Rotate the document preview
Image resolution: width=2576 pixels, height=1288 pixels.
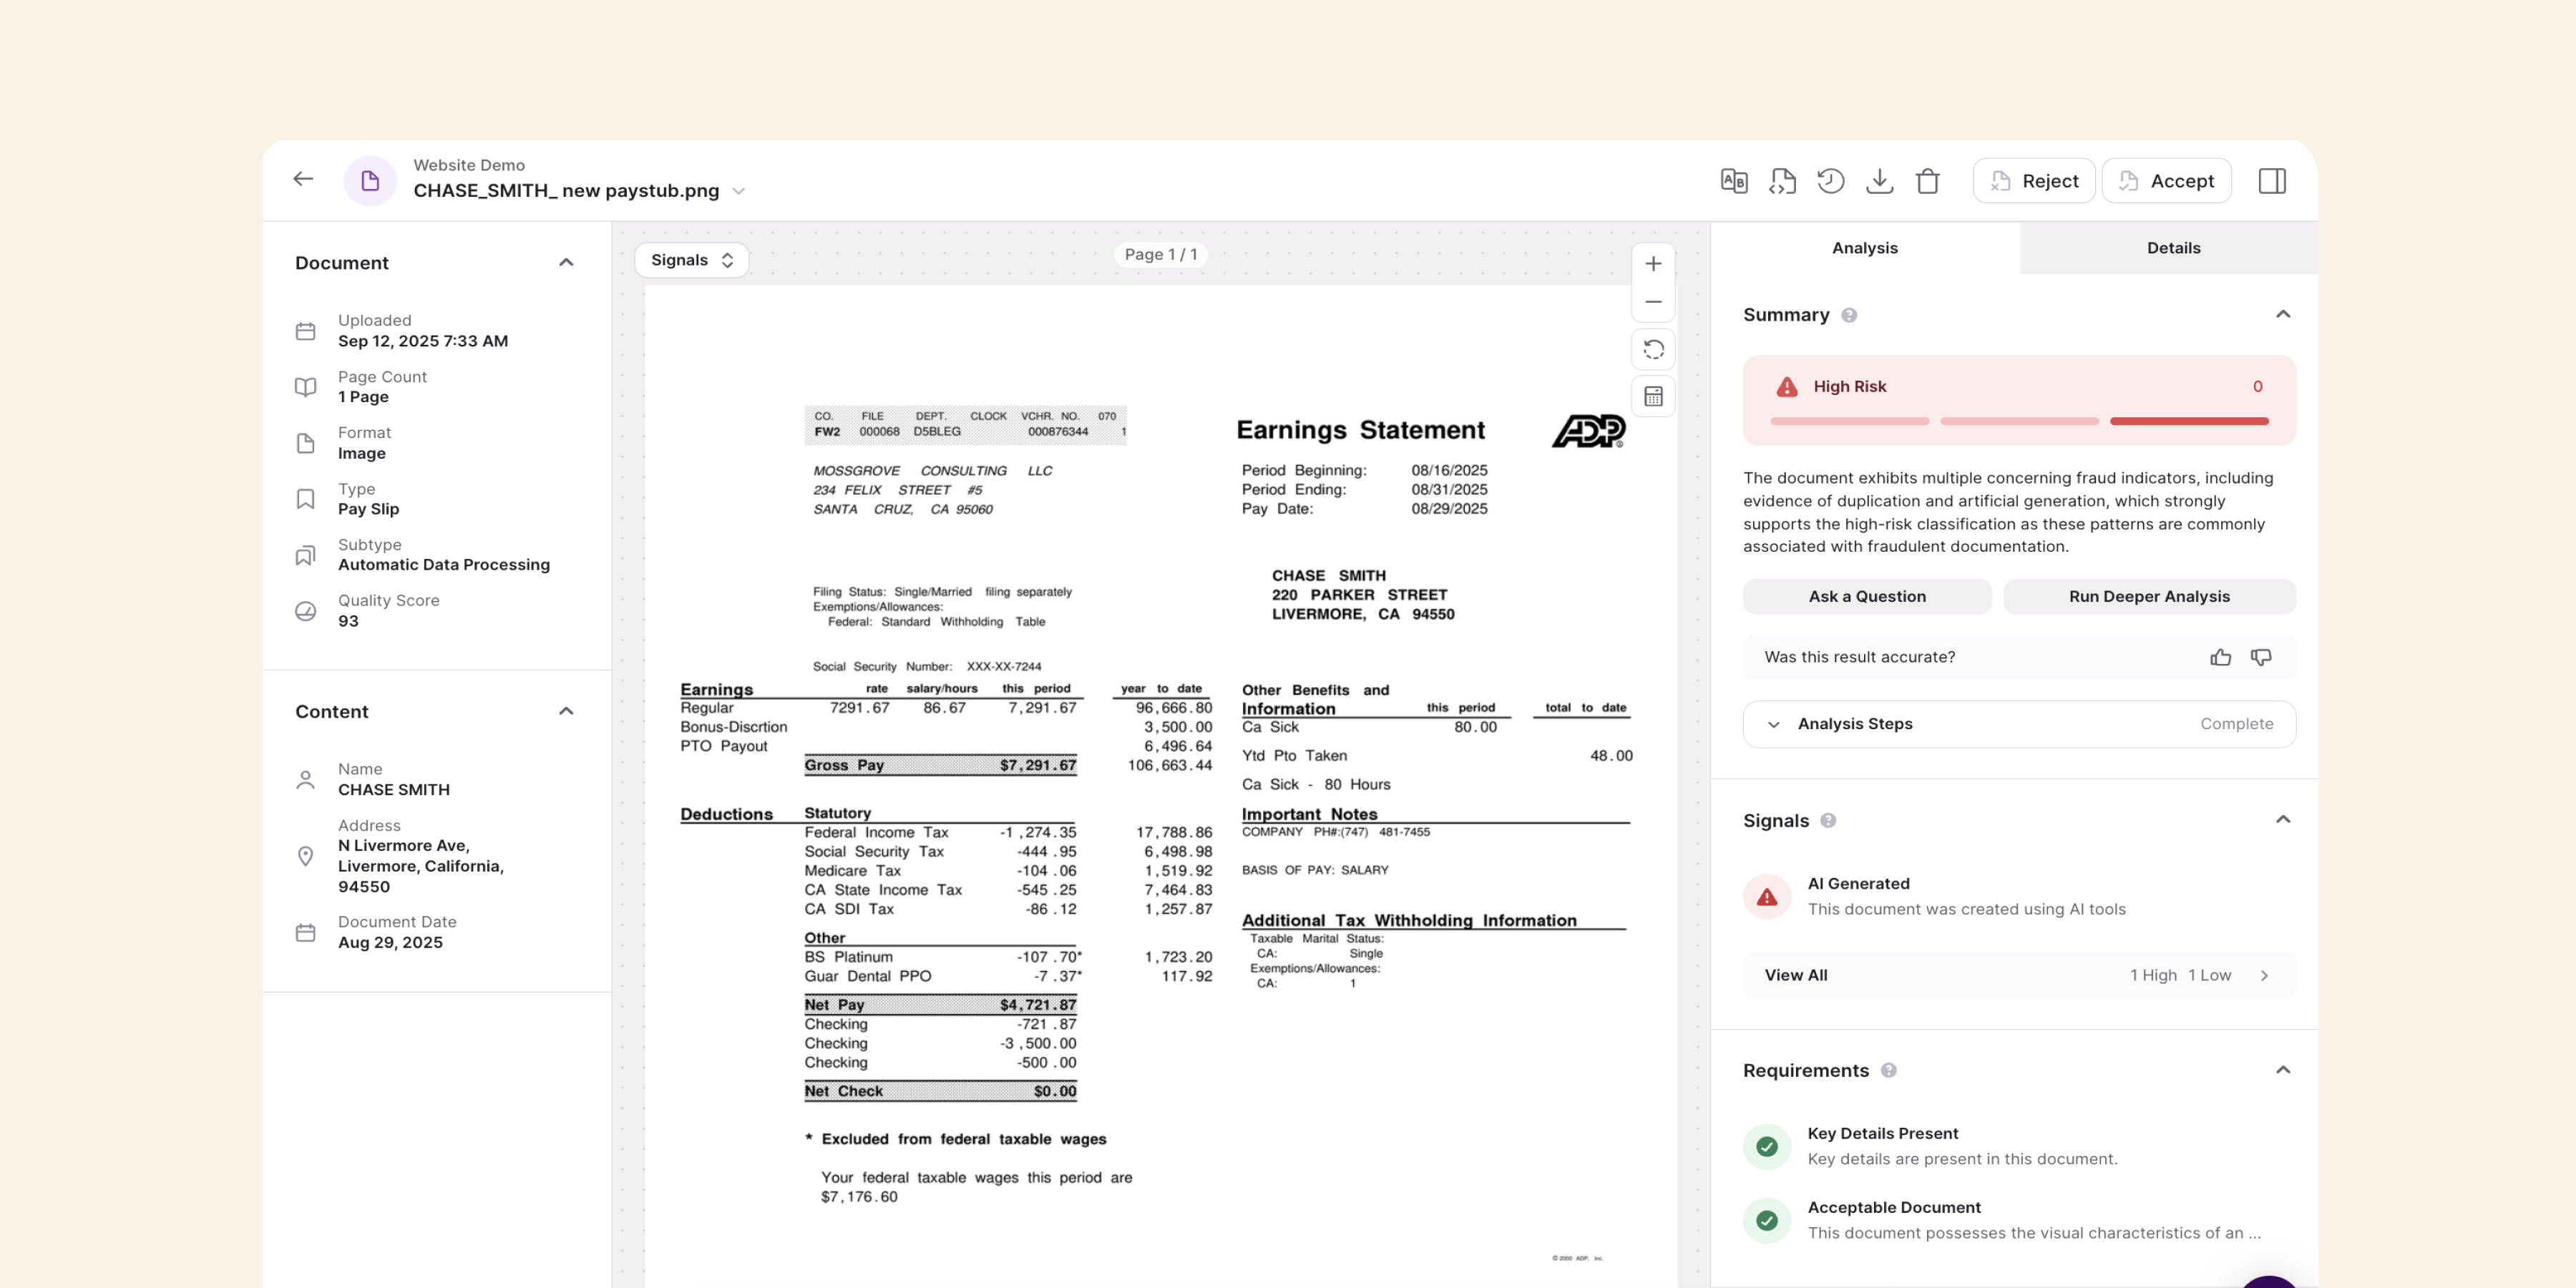click(x=1653, y=350)
